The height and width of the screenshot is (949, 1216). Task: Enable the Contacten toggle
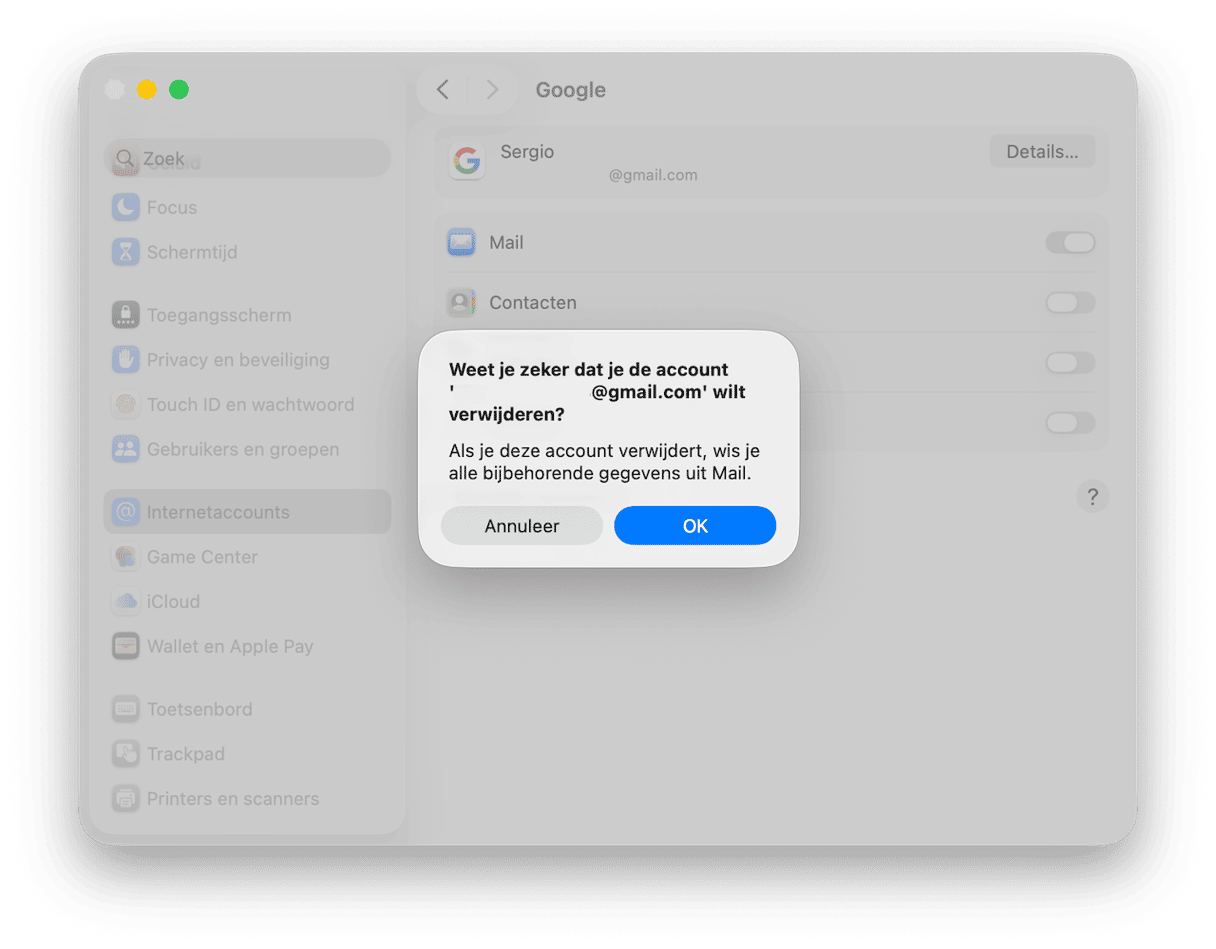point(1070,302)
